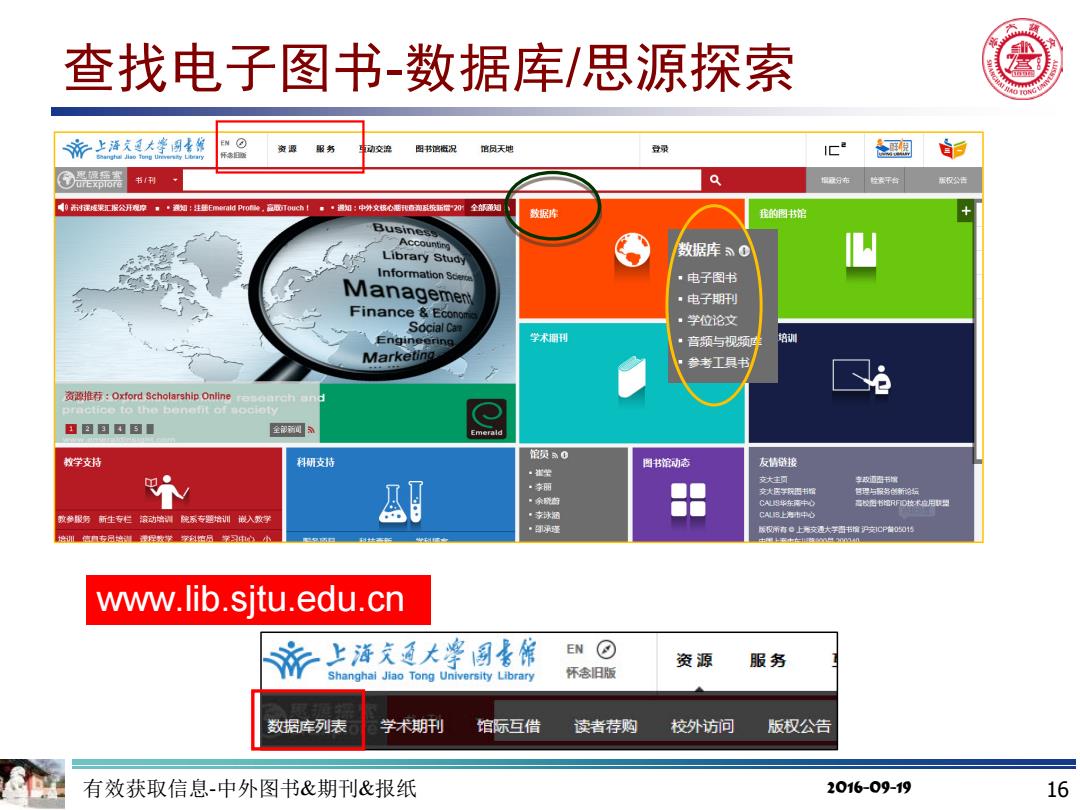Open 参考工具书 in the 数据库 popup

tap(718, 363)
